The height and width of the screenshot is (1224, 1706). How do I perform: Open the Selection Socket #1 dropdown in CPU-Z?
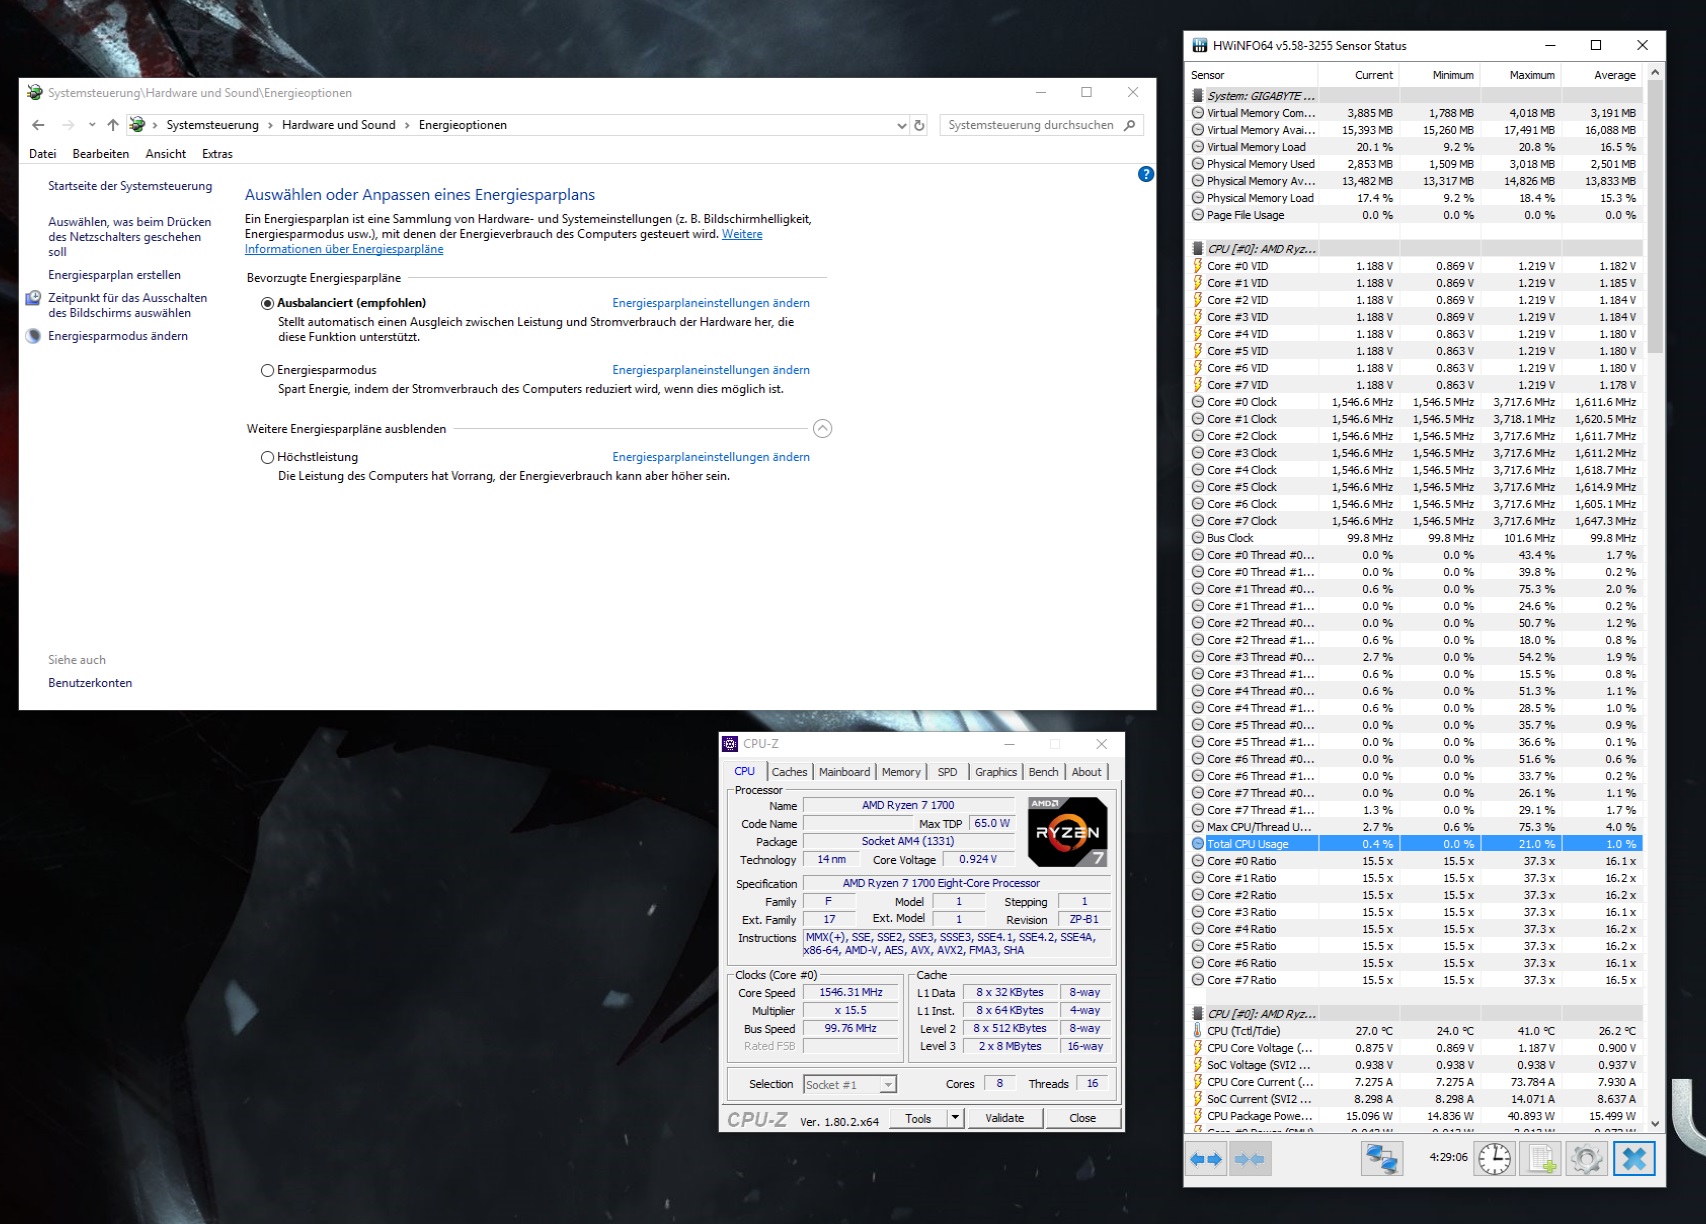point(888,1085)
